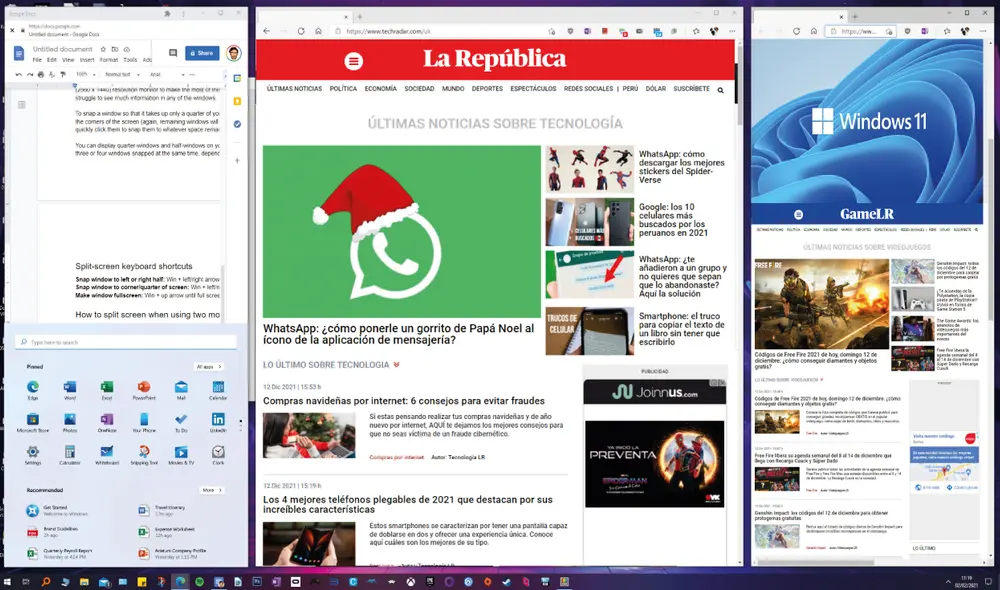Click the blue Share button

[203, 53]
